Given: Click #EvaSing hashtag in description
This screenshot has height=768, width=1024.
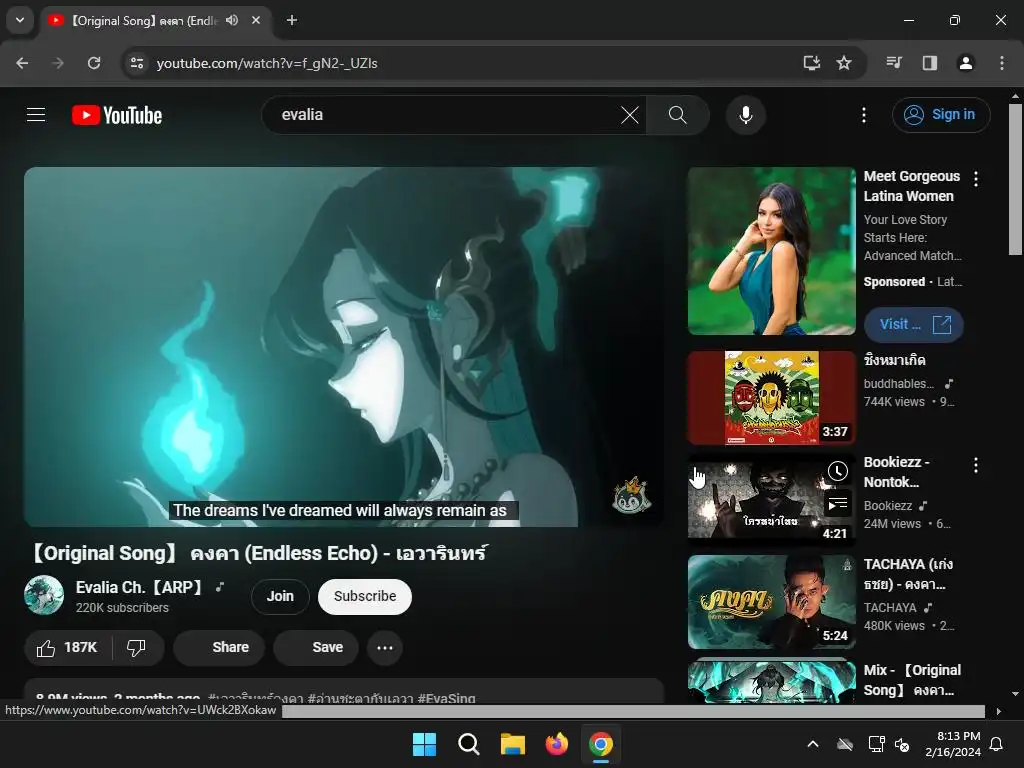Looking at the screenshot, I should (x=446, y=698).
